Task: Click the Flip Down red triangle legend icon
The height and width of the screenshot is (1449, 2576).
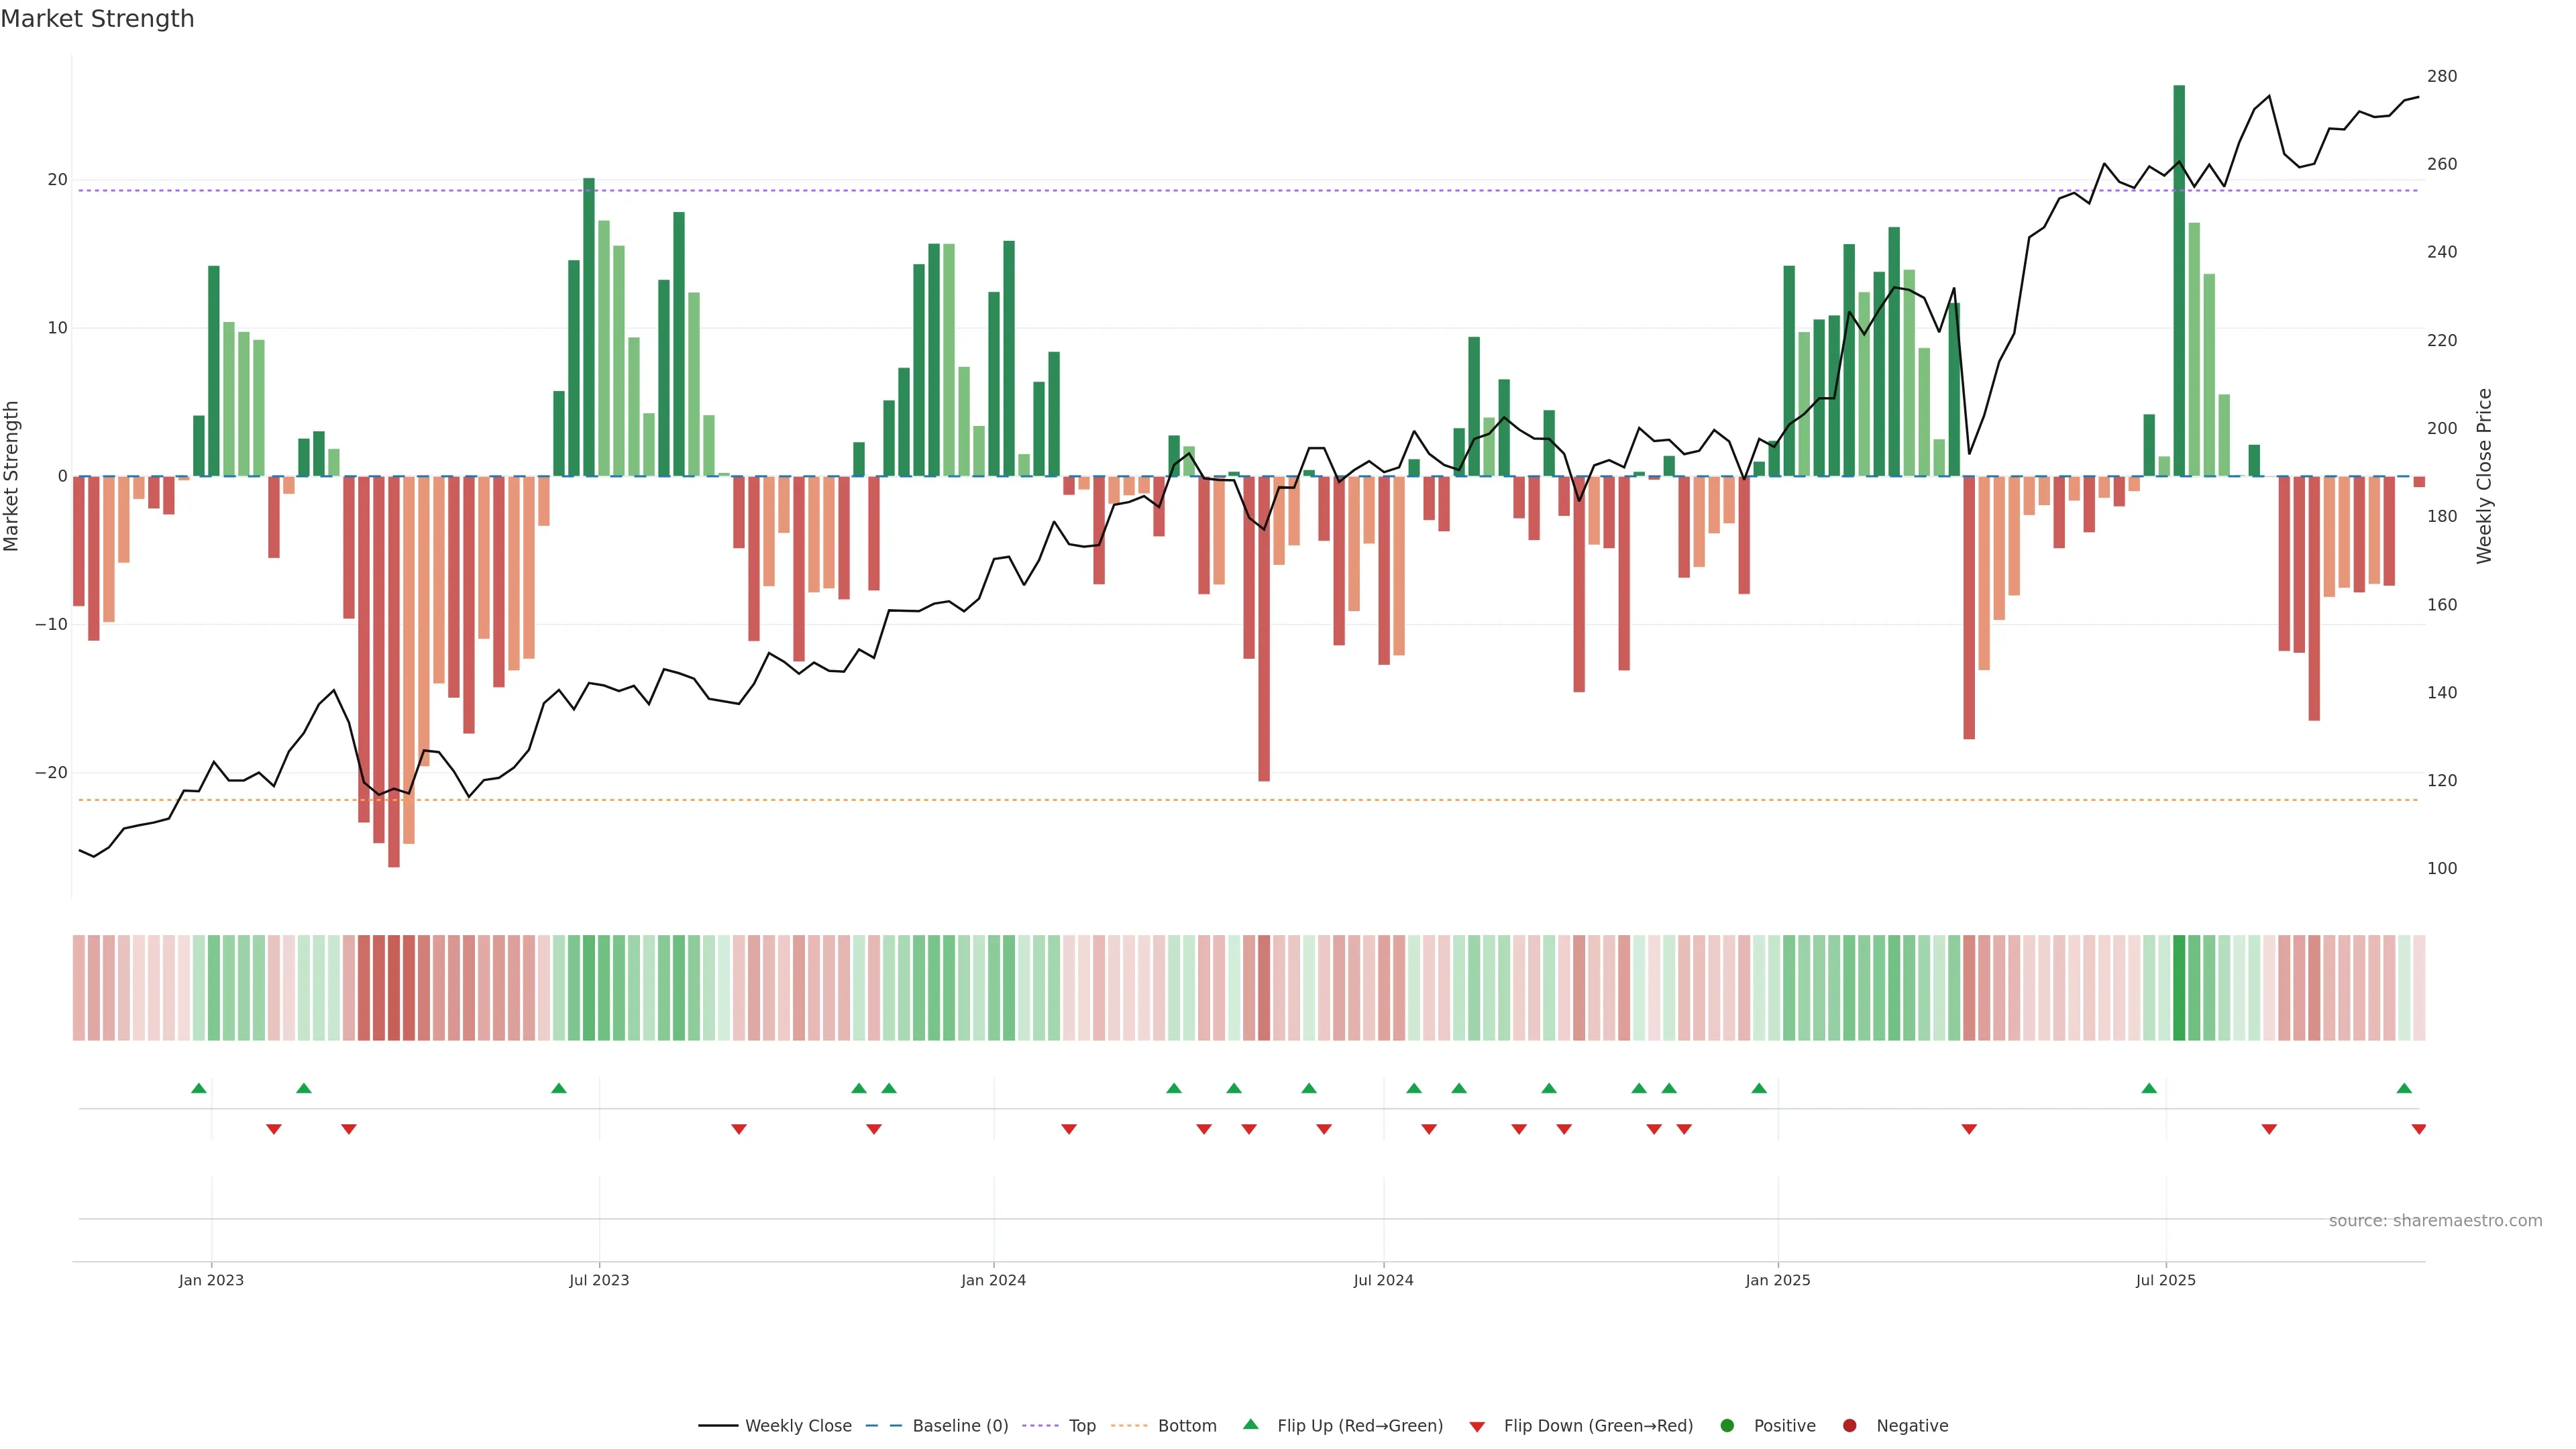Action: click(1477, 1426)
